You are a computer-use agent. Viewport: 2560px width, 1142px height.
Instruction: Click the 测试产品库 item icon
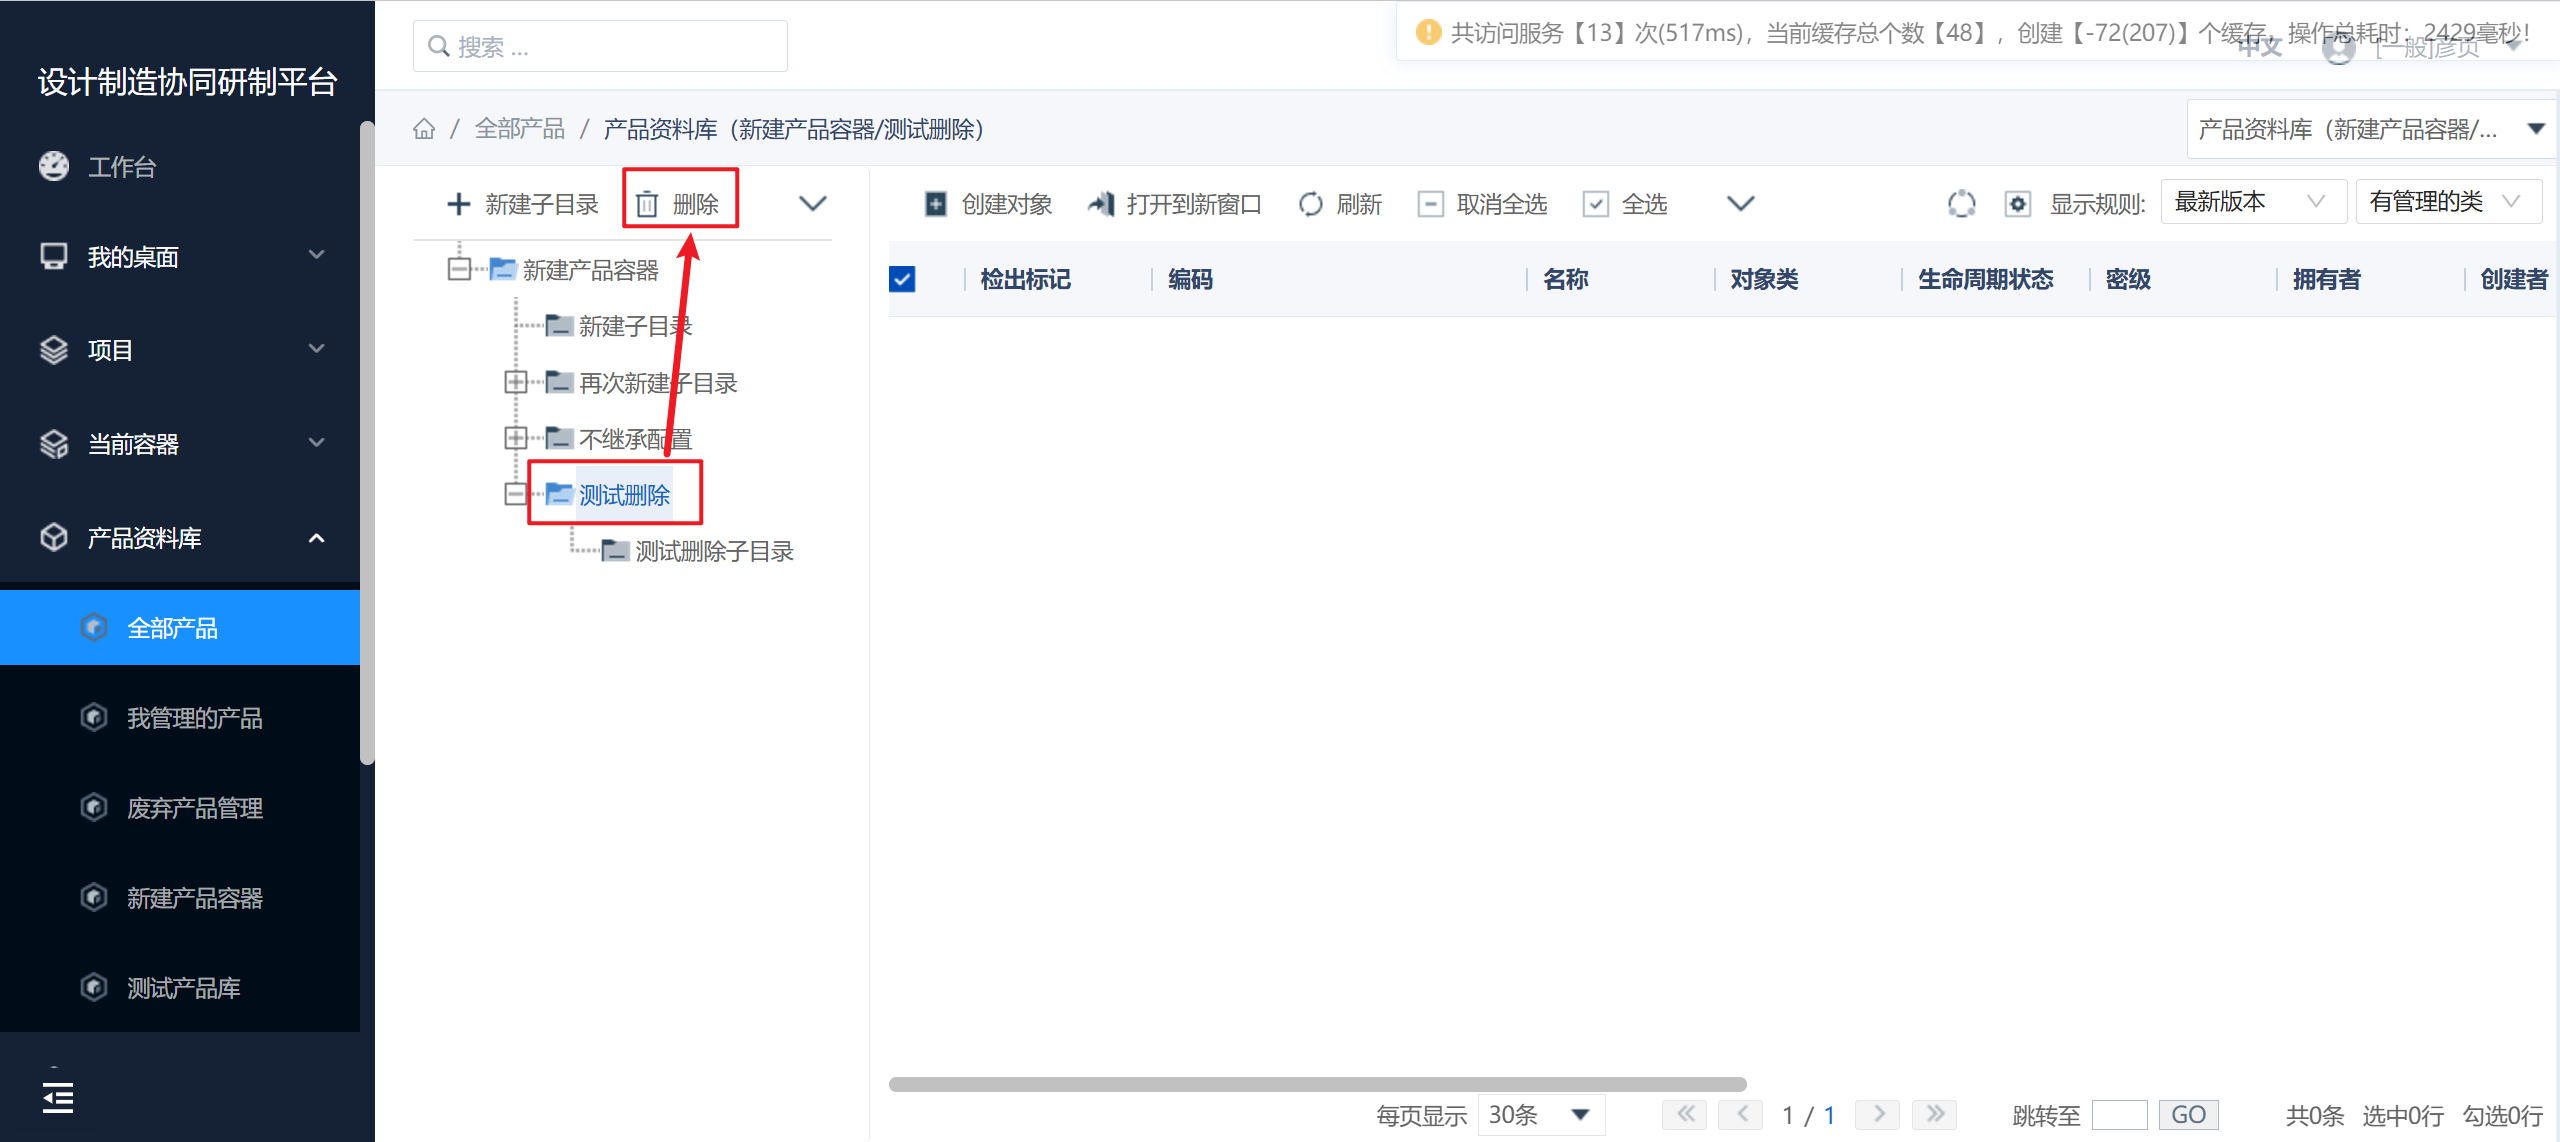[94, 987]
